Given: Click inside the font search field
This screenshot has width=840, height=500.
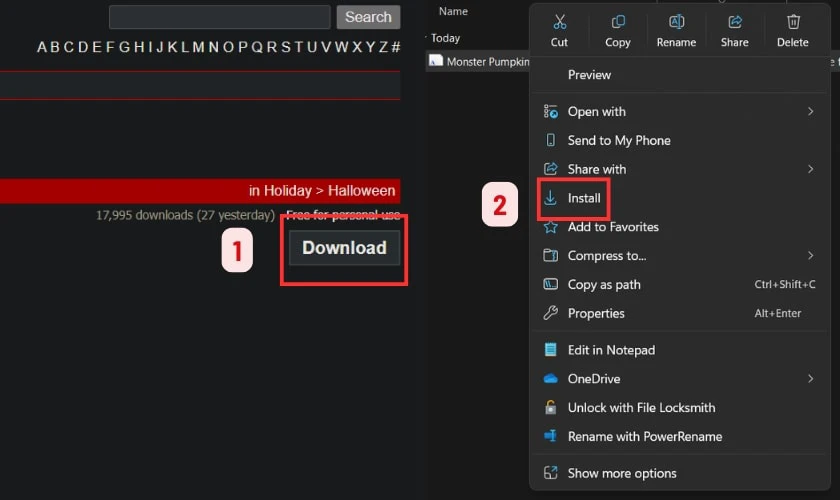Looking at the screenshot, I should (x=219, y=17).
